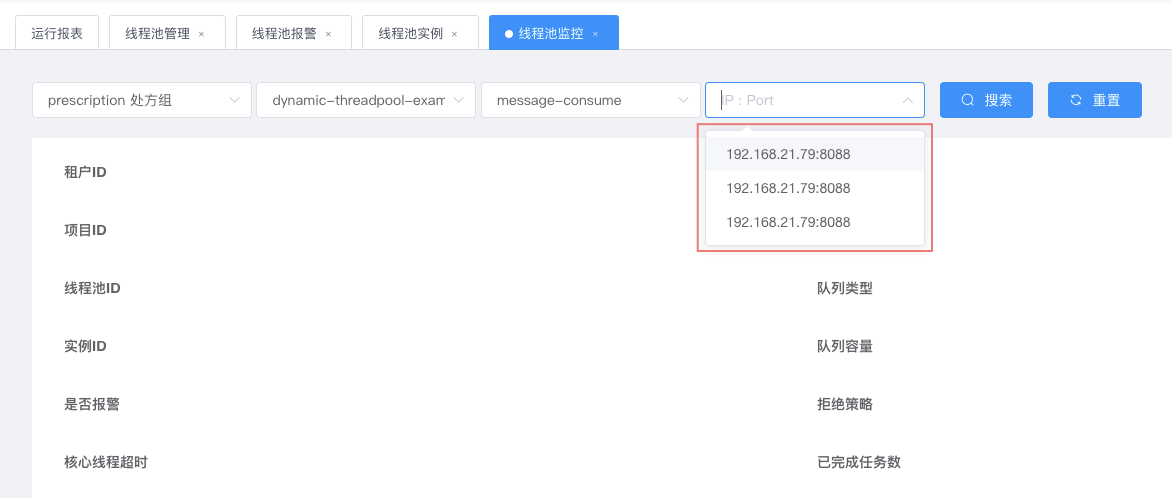Click the 已完成任务数 label

click(859, 462)
